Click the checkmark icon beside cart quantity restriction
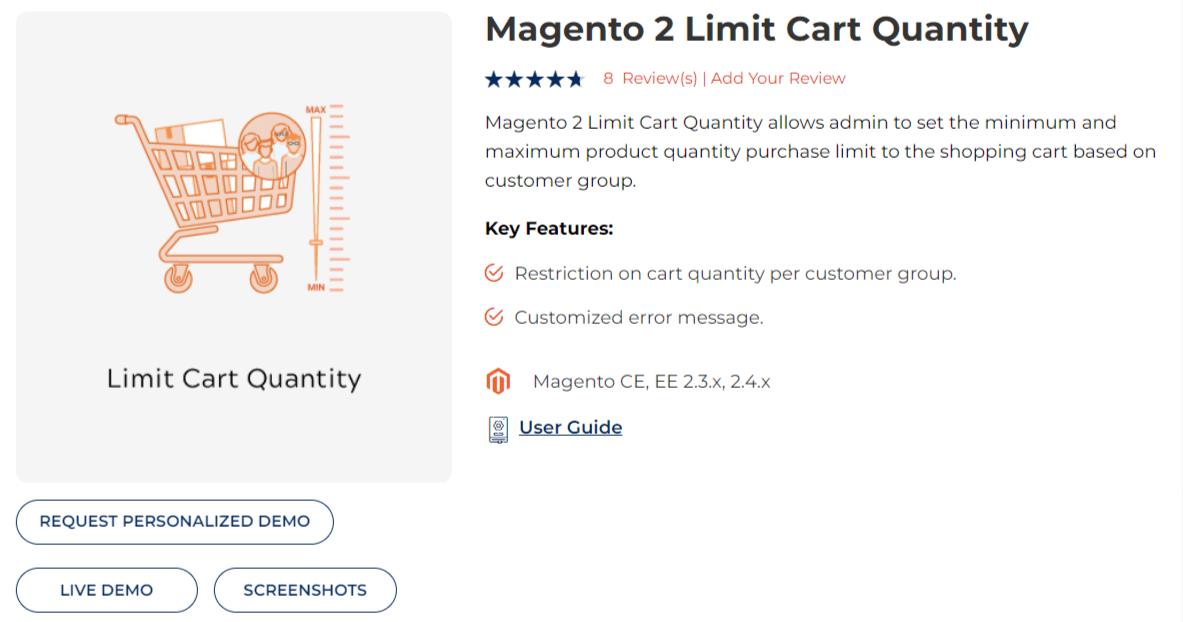 [494, 272]
